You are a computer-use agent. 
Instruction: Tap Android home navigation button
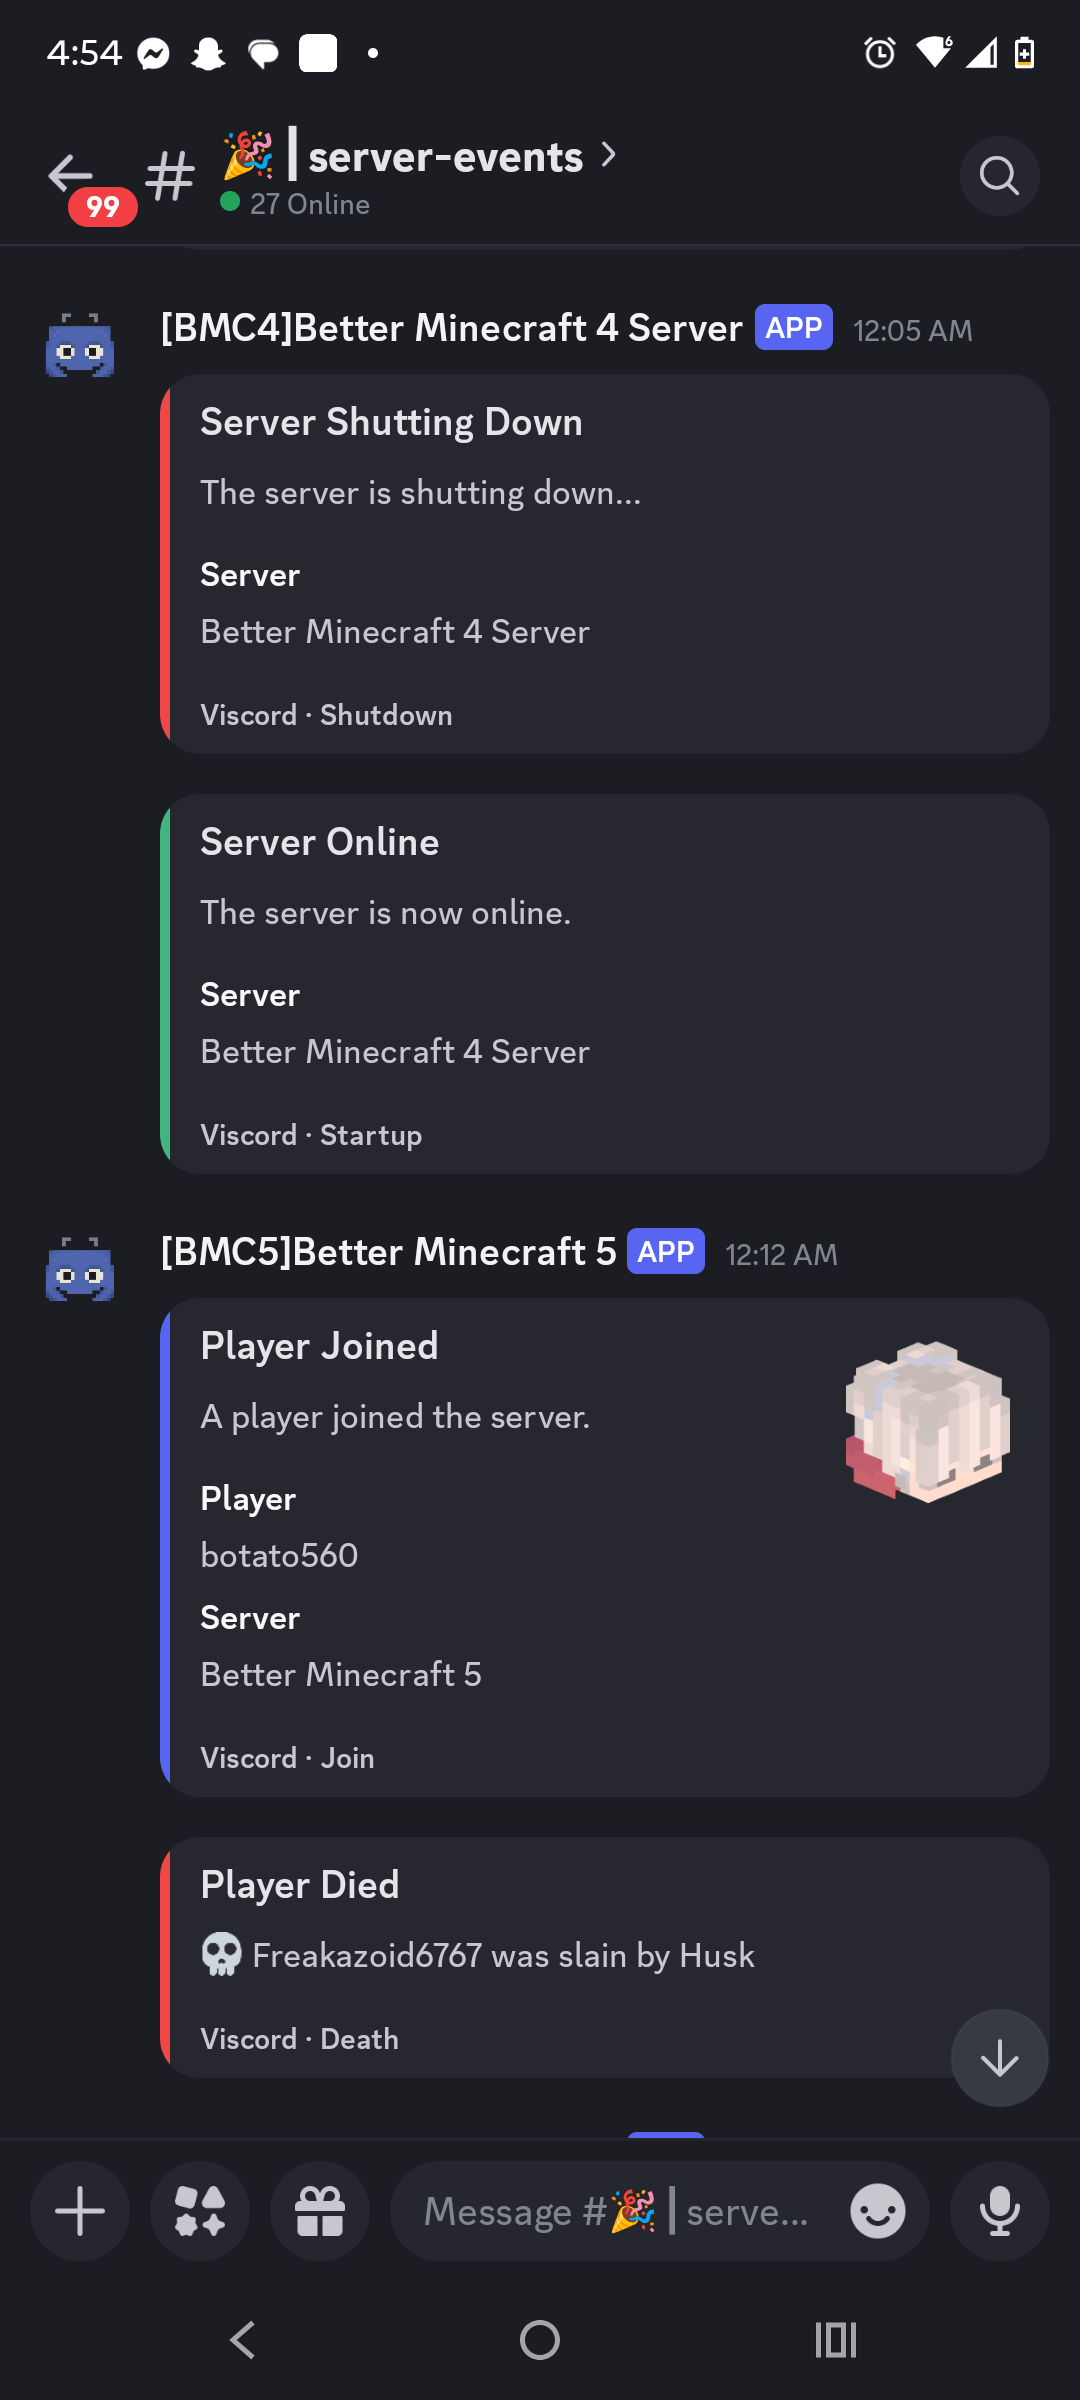click(540, 2340)
